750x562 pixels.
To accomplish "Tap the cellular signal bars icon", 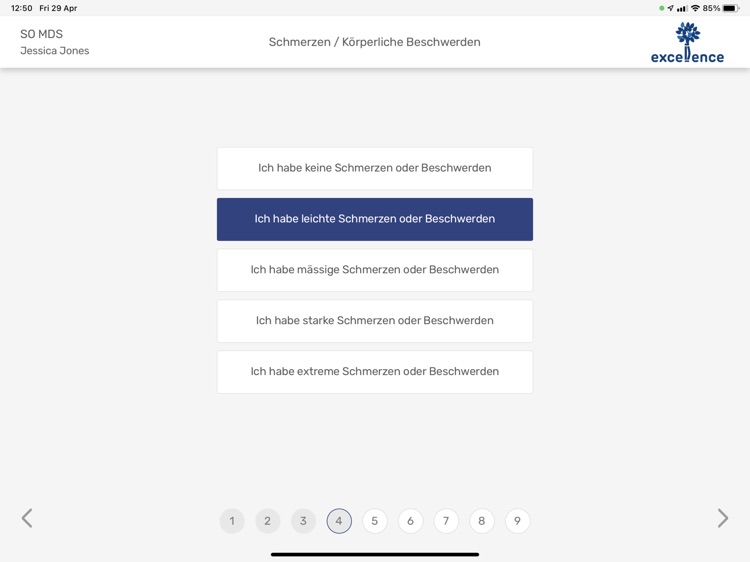I will 682,8.
